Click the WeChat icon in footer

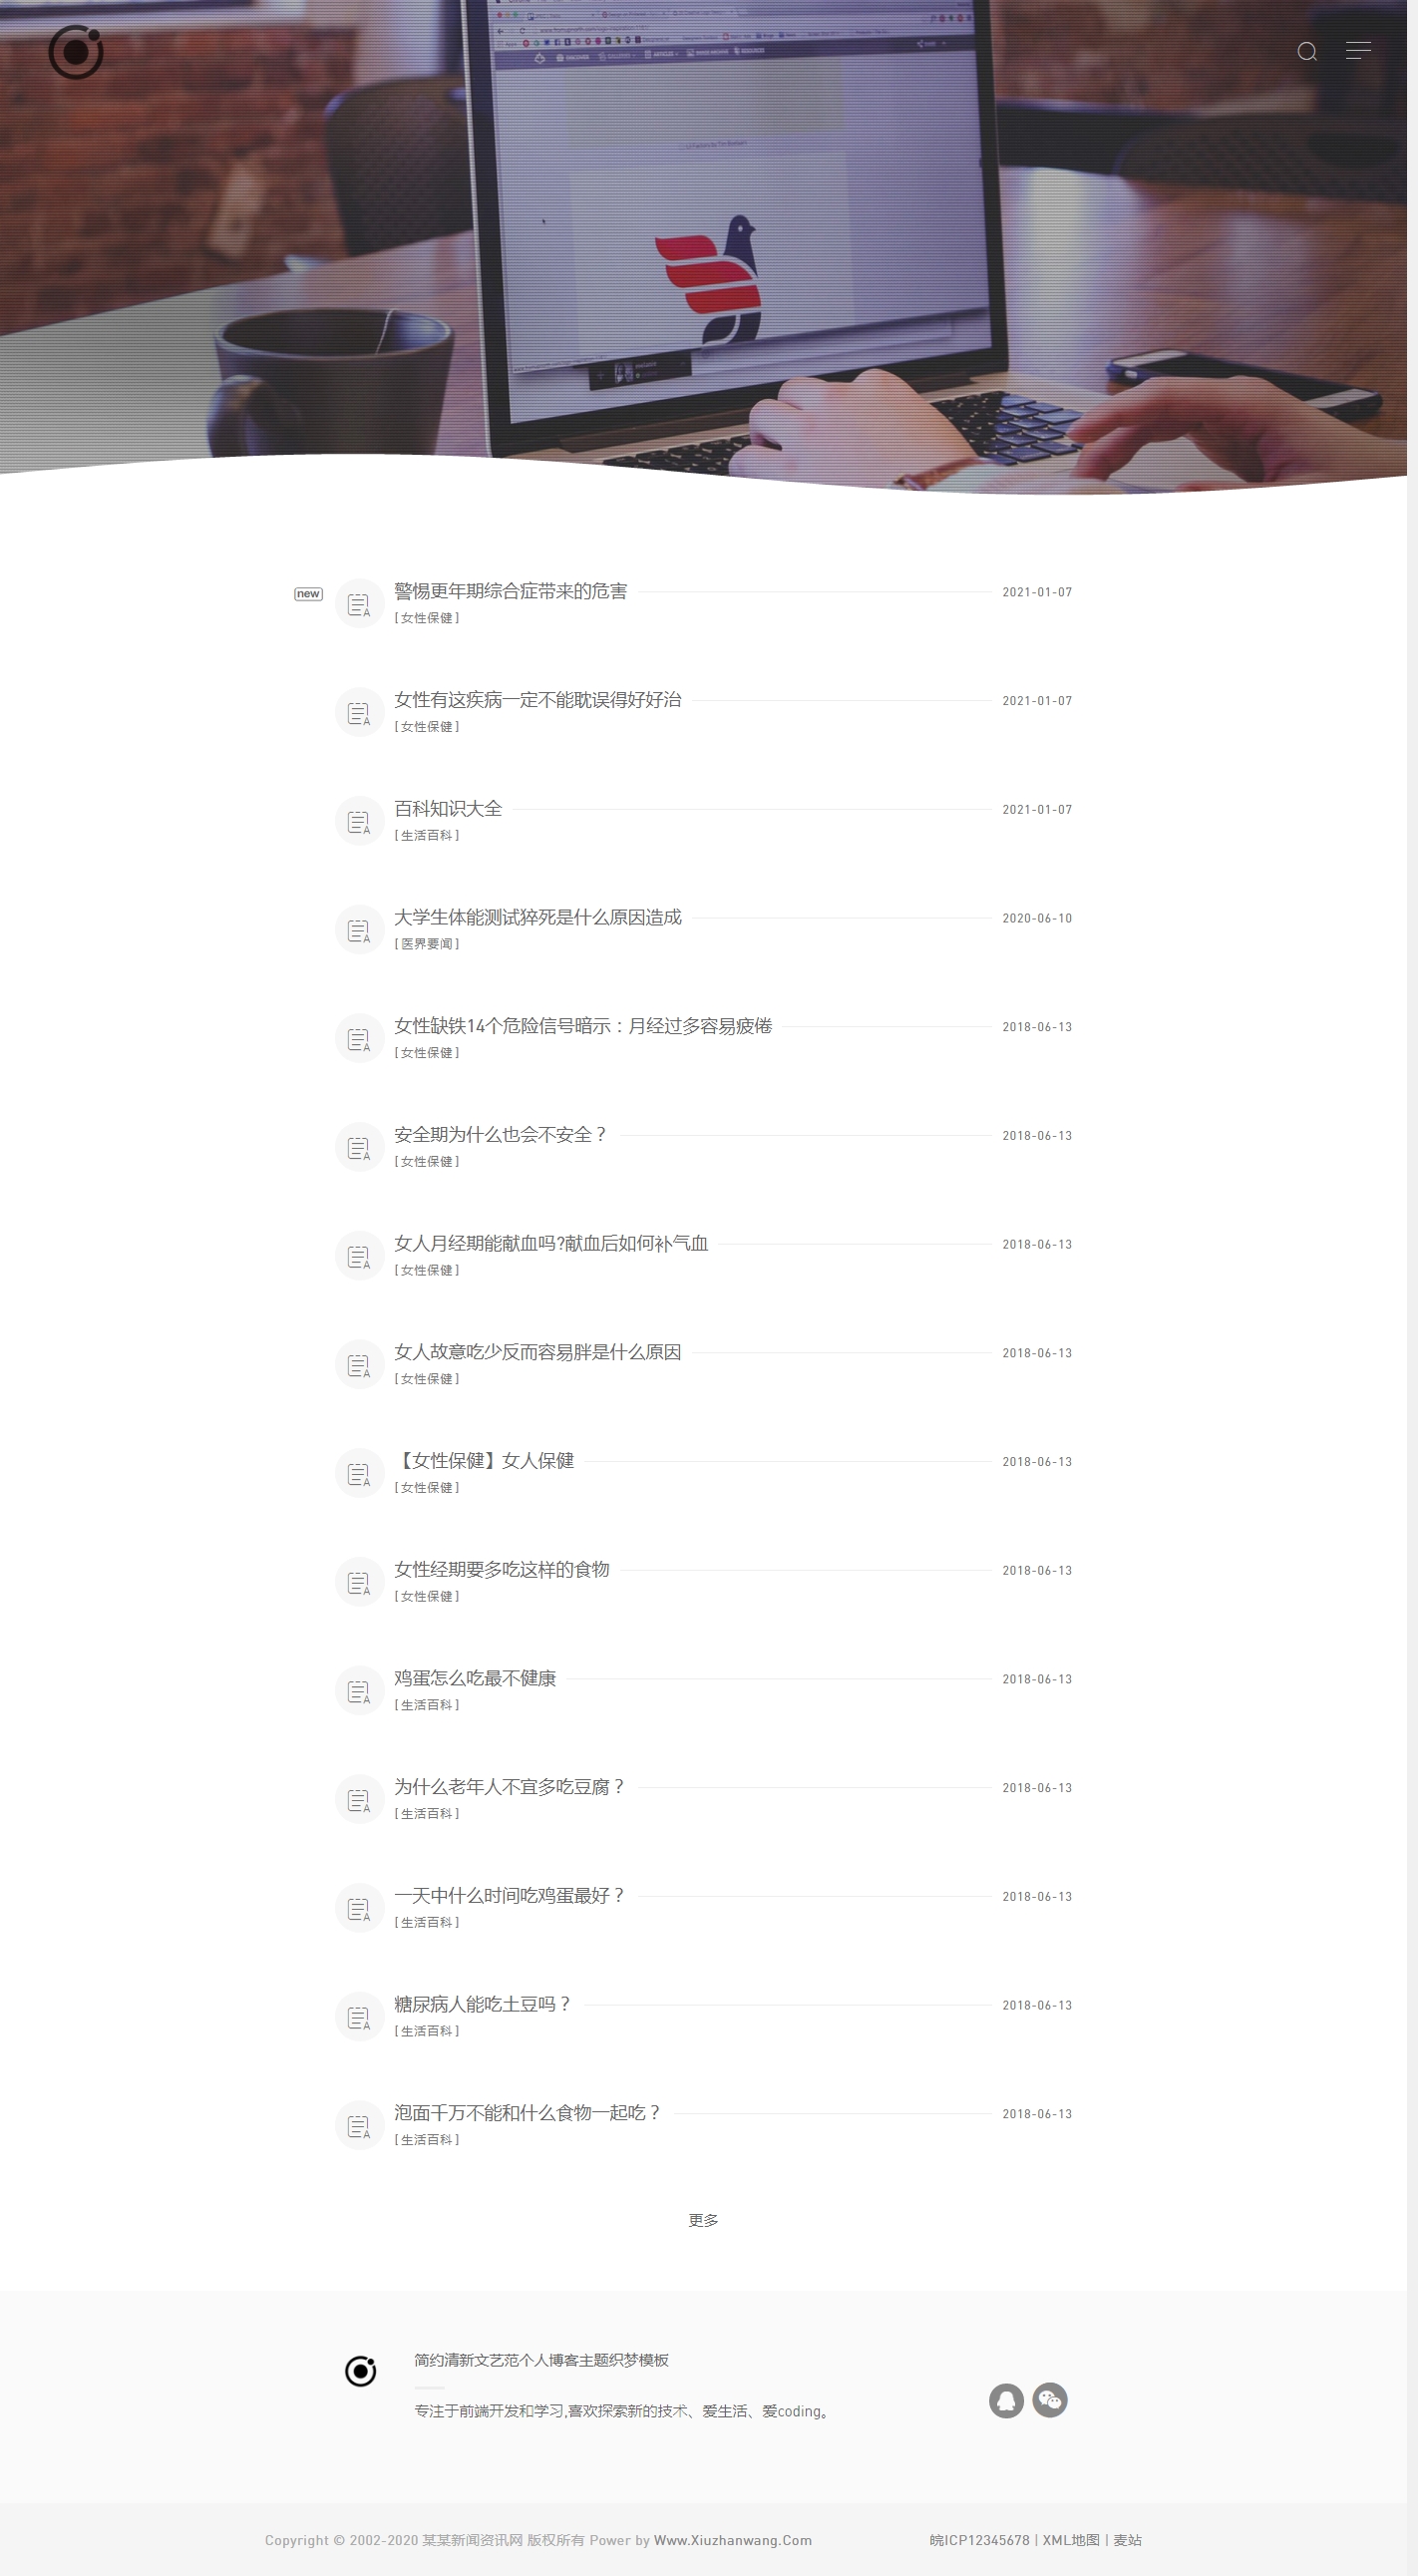tap(1050, 2400)
